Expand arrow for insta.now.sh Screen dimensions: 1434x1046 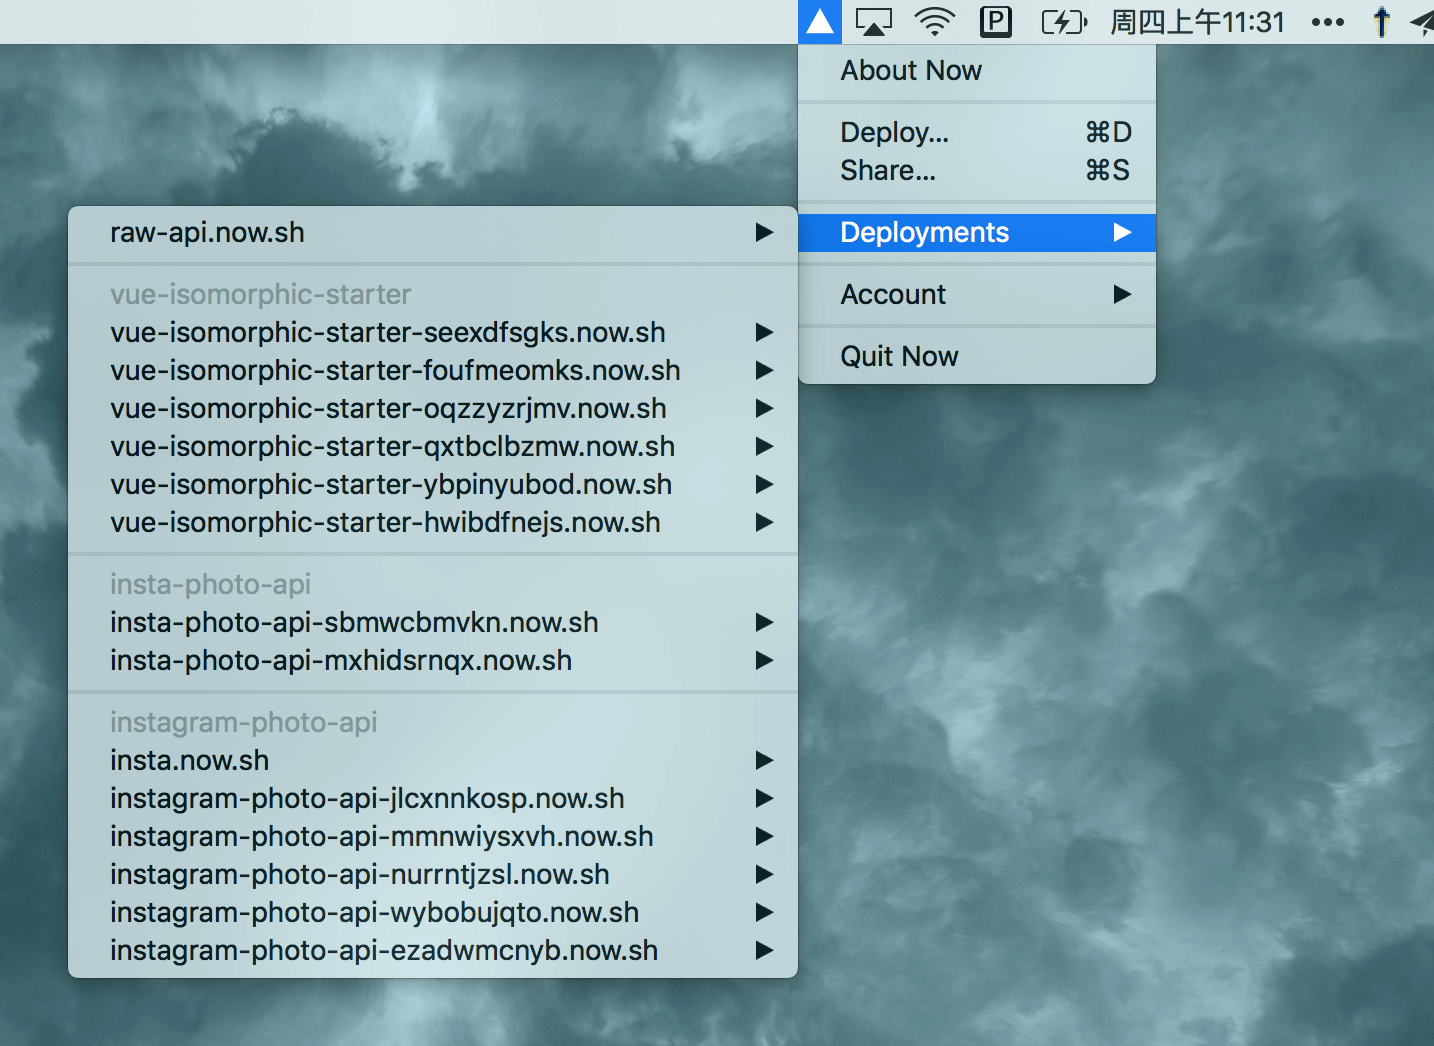click(x=764, y=761)
